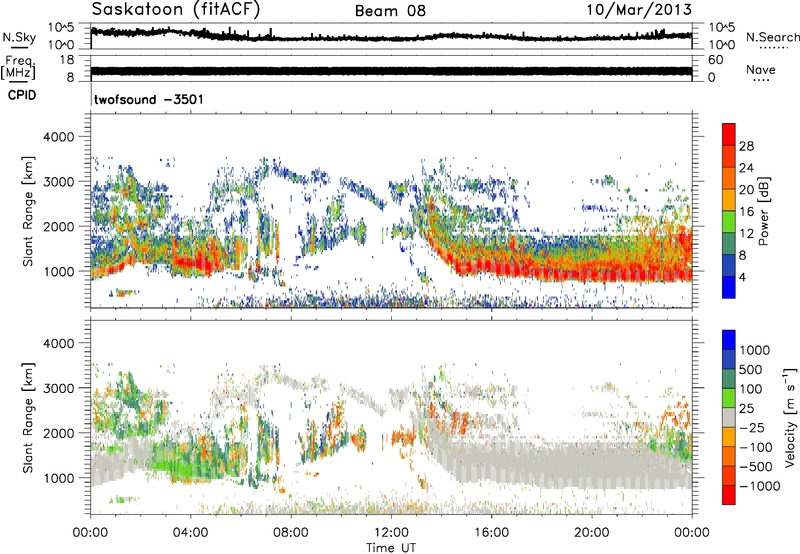Click the '12:00' time axis tick label

click(x=391, y=533)
